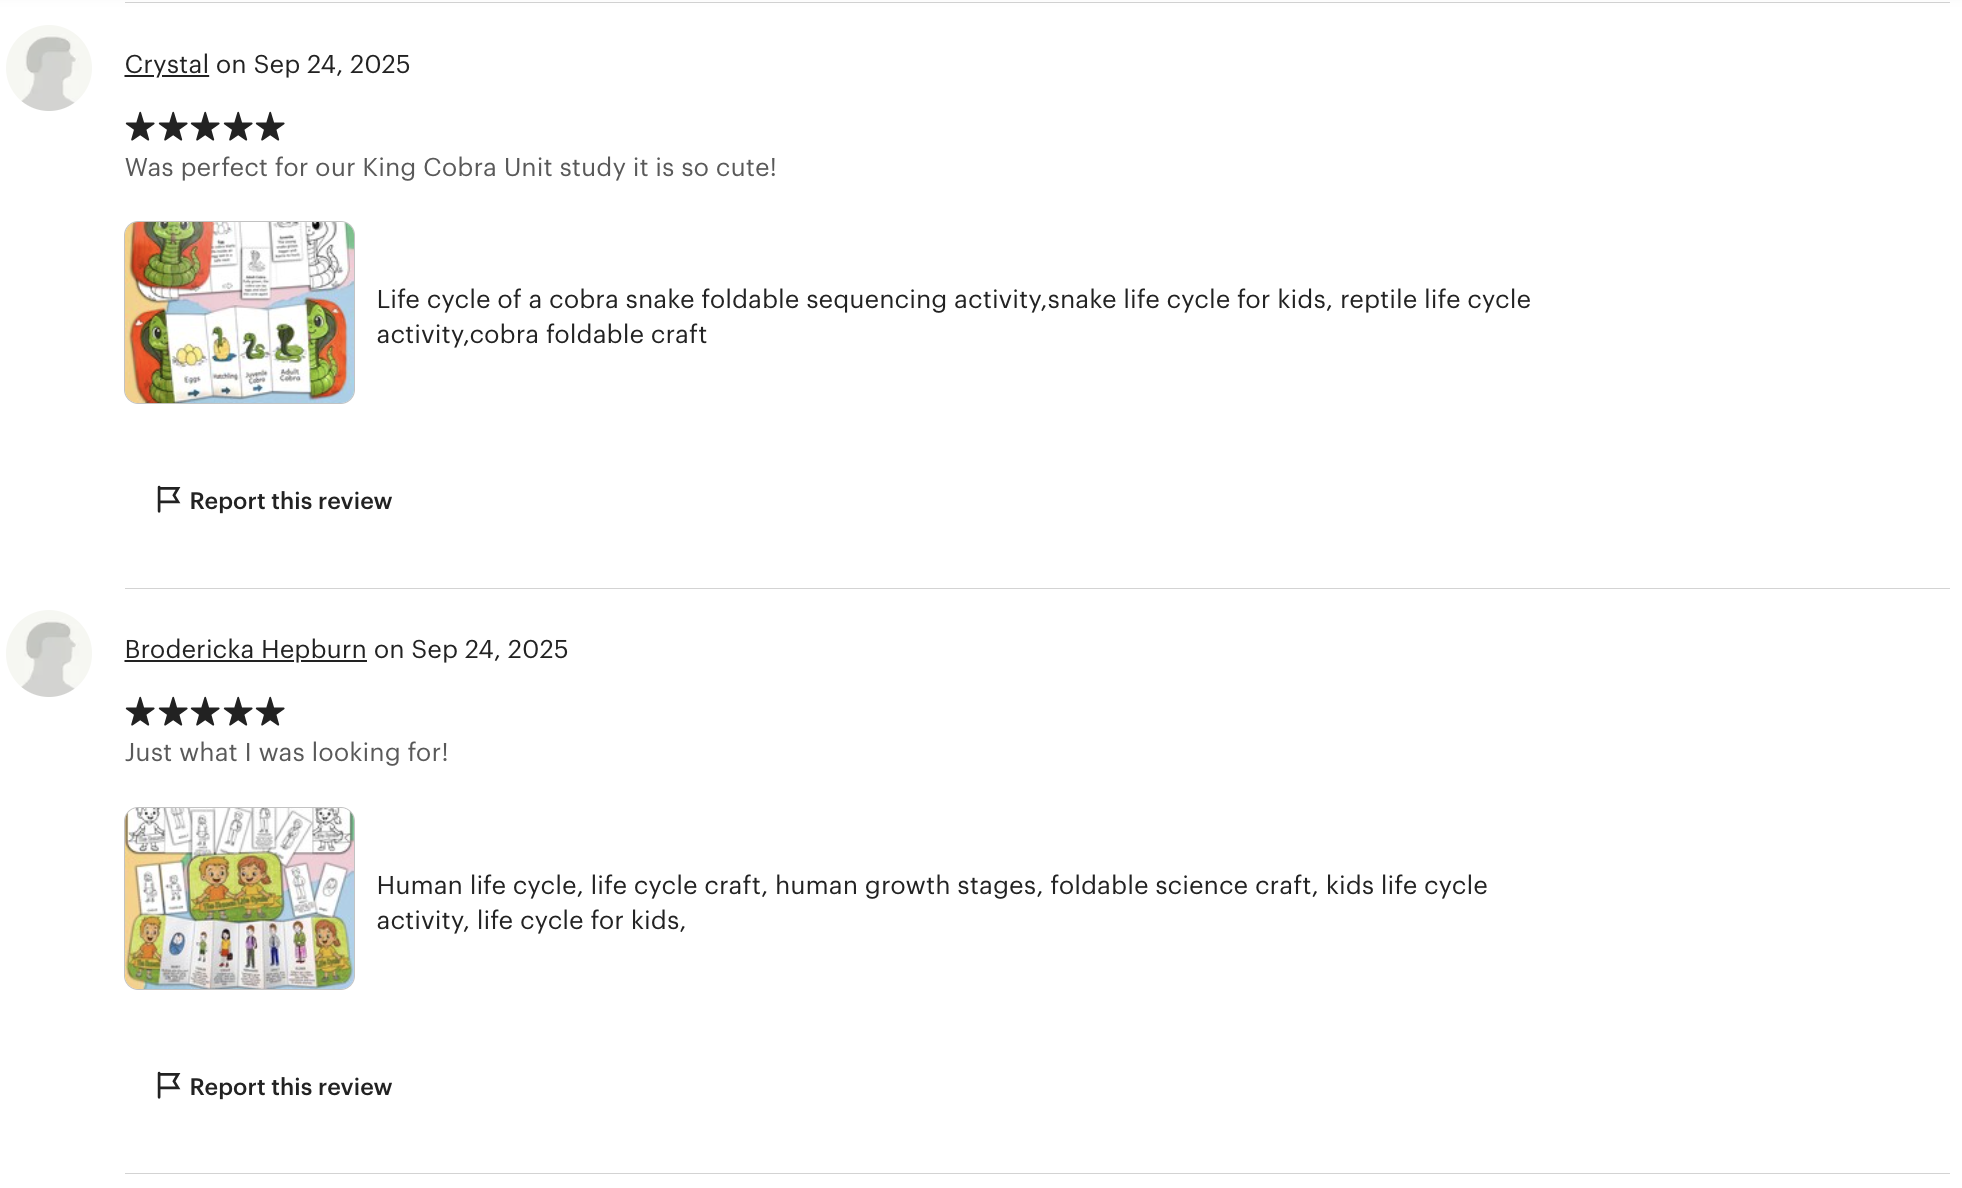Open the human life cycle product thumbnail
The width and height of the screenshot is (1962, 1188).
(239, 898)
